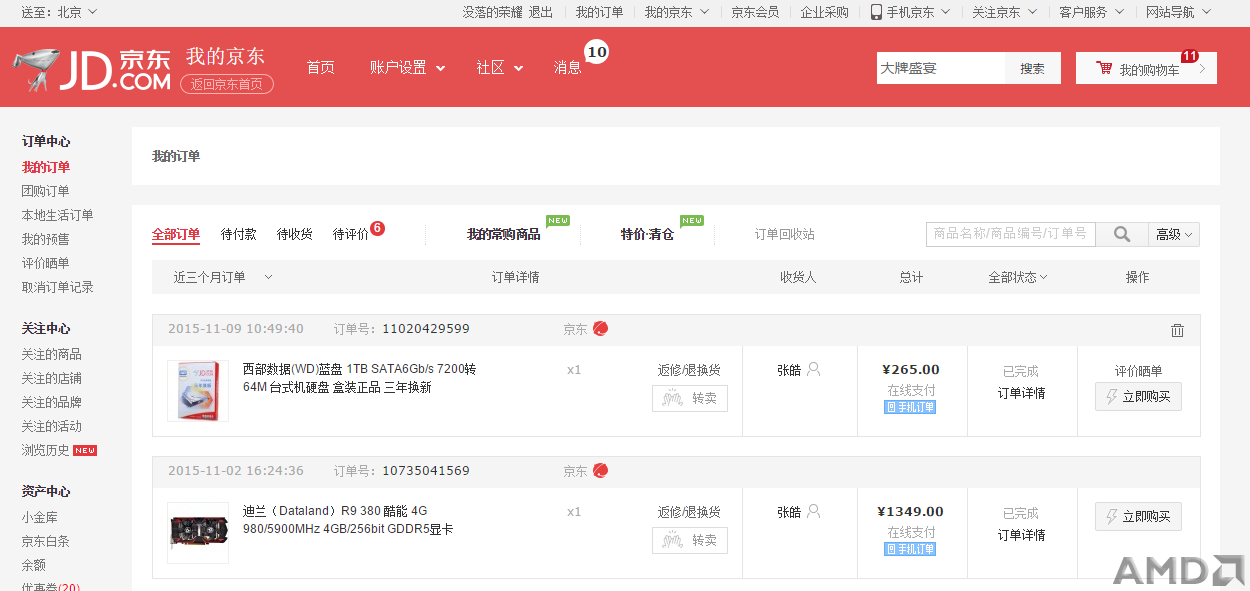Image resolution: width=1250 pixels, height=591 pixels.
Task: Click red JD seller icon on order 10735041569
Action: coord(600,470)
